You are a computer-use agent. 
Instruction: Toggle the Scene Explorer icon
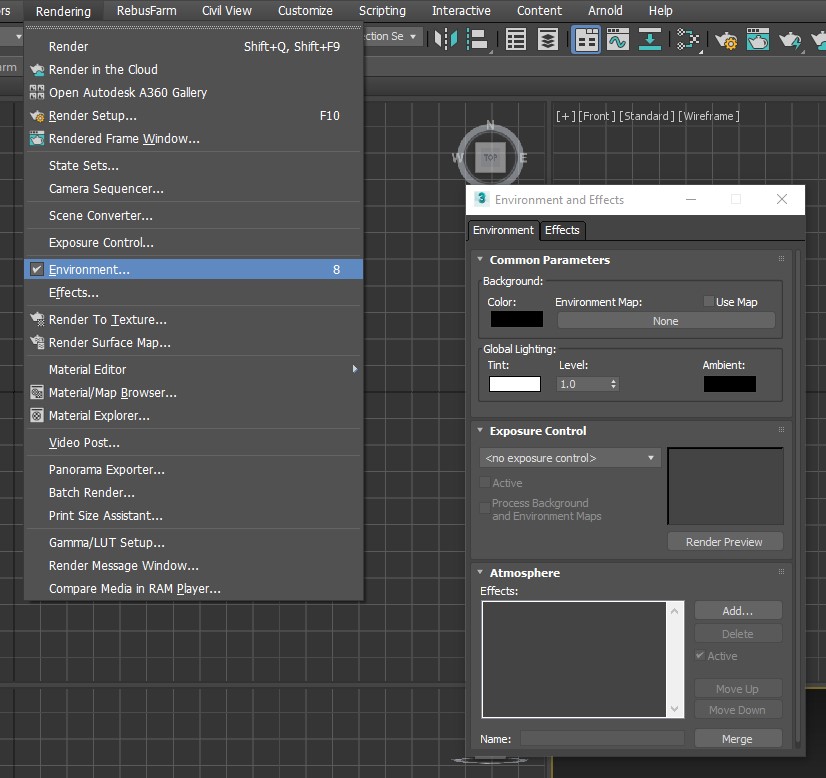(516, 39)
